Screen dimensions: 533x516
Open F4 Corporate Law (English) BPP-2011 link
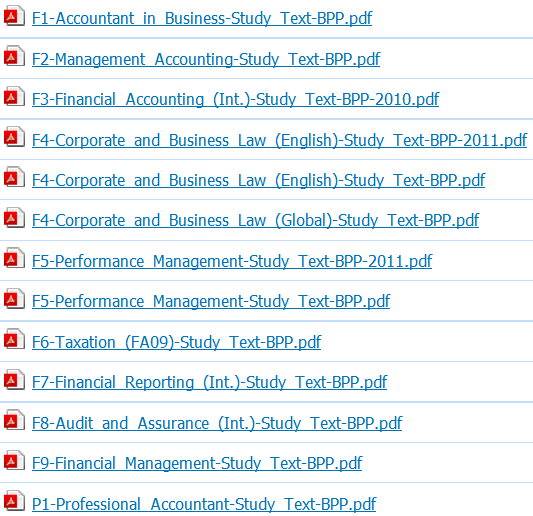pos(279,140)
